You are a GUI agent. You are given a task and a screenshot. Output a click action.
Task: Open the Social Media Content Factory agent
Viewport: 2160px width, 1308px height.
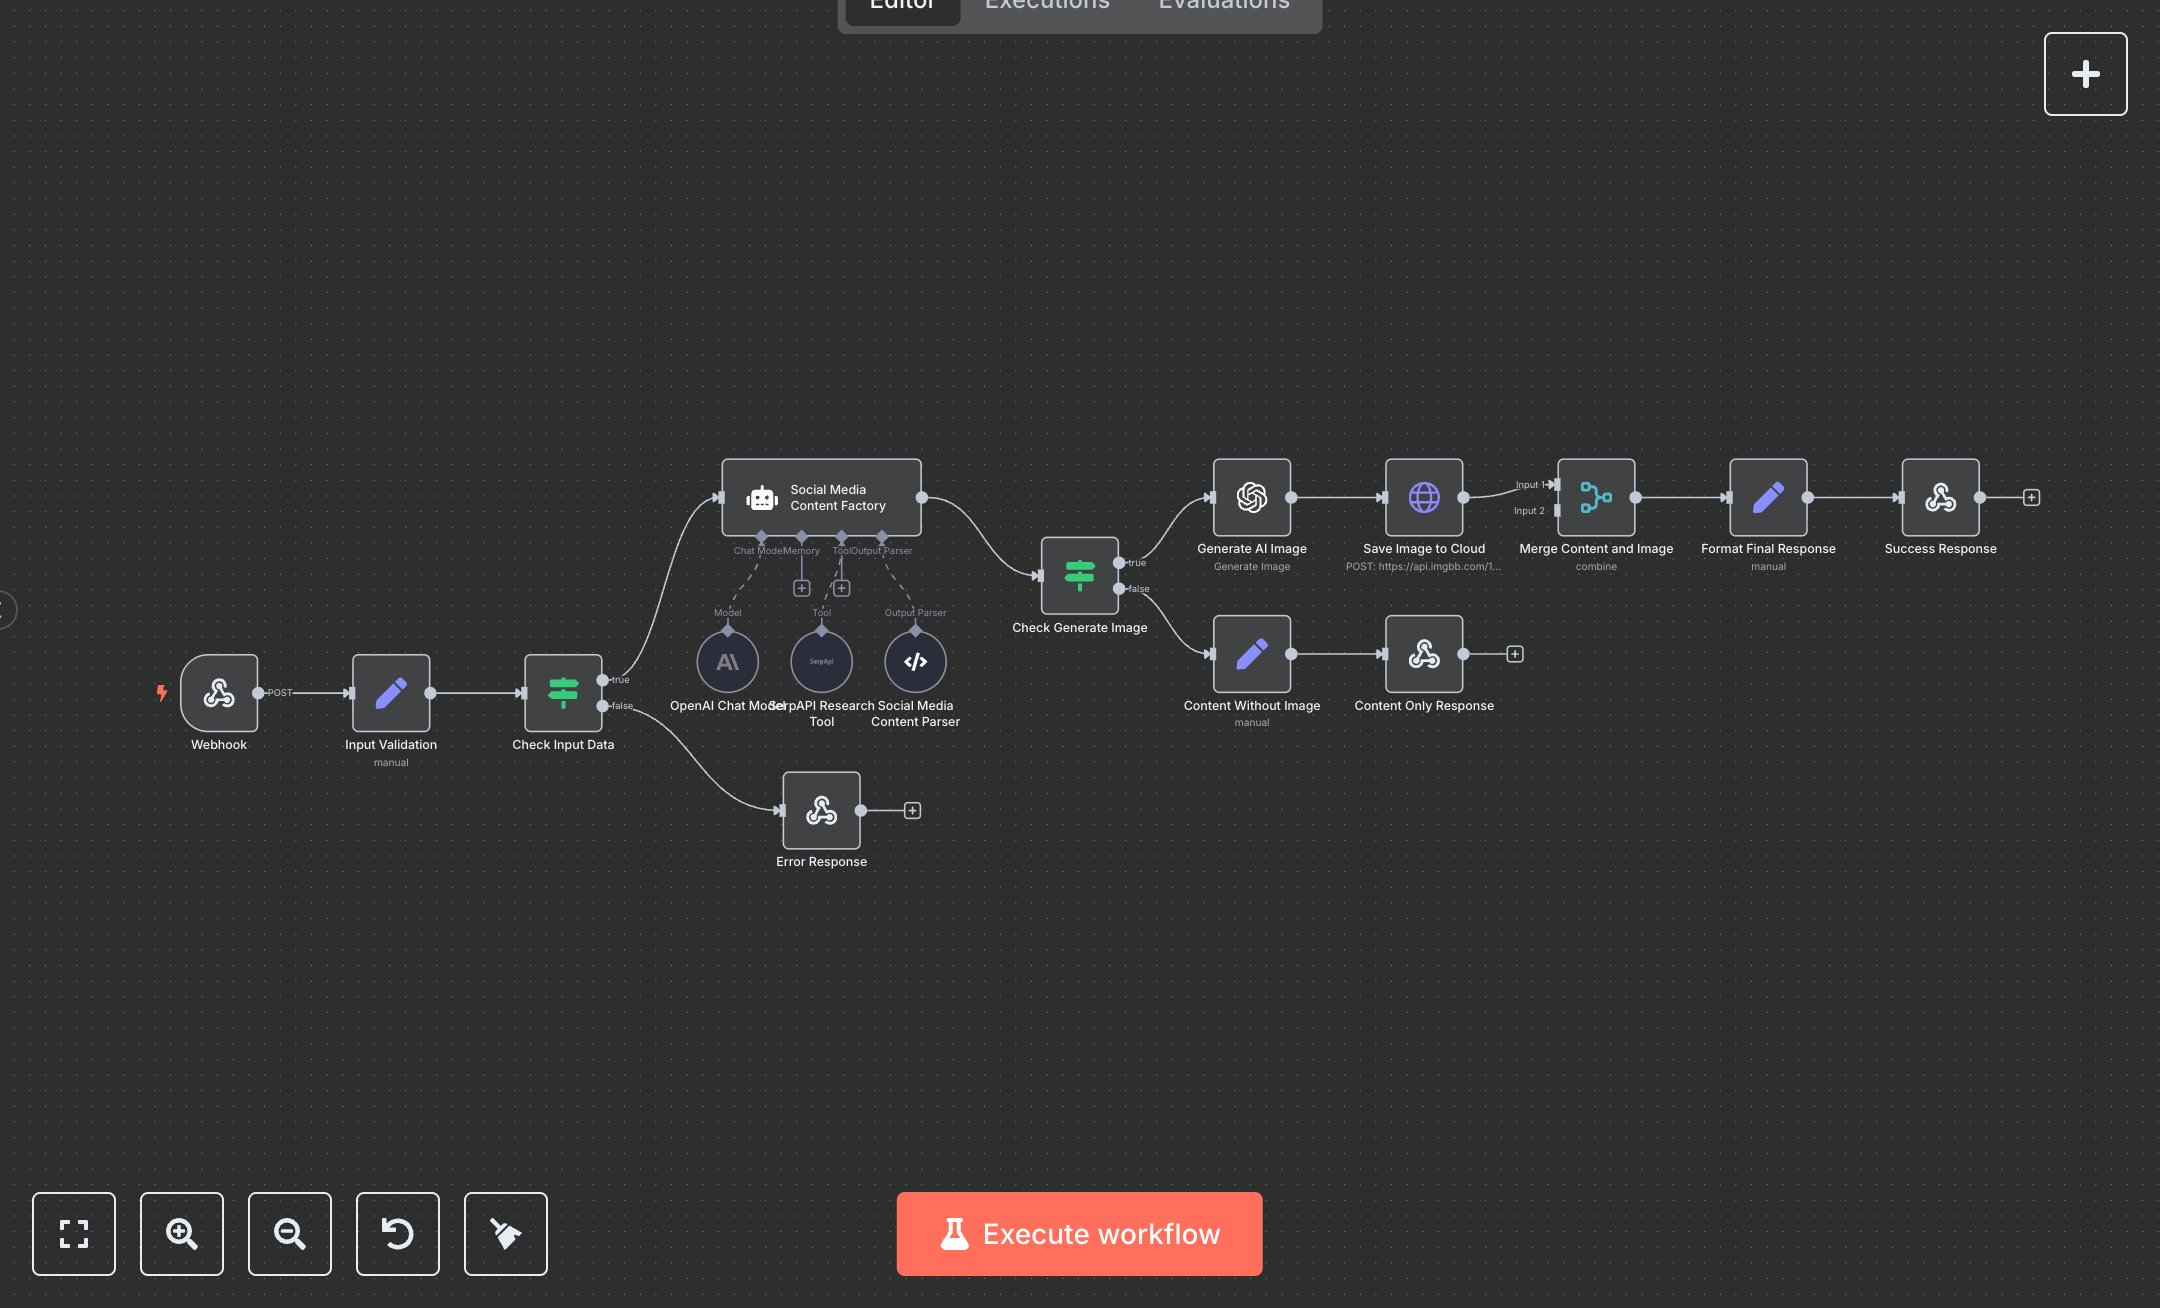pyautogui.click(x=820, y=497)
